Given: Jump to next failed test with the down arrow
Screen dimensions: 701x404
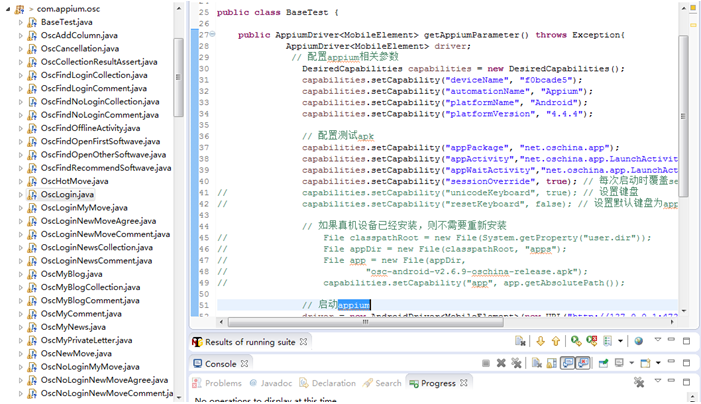Looking at the screenshot, I should [541, 341].
